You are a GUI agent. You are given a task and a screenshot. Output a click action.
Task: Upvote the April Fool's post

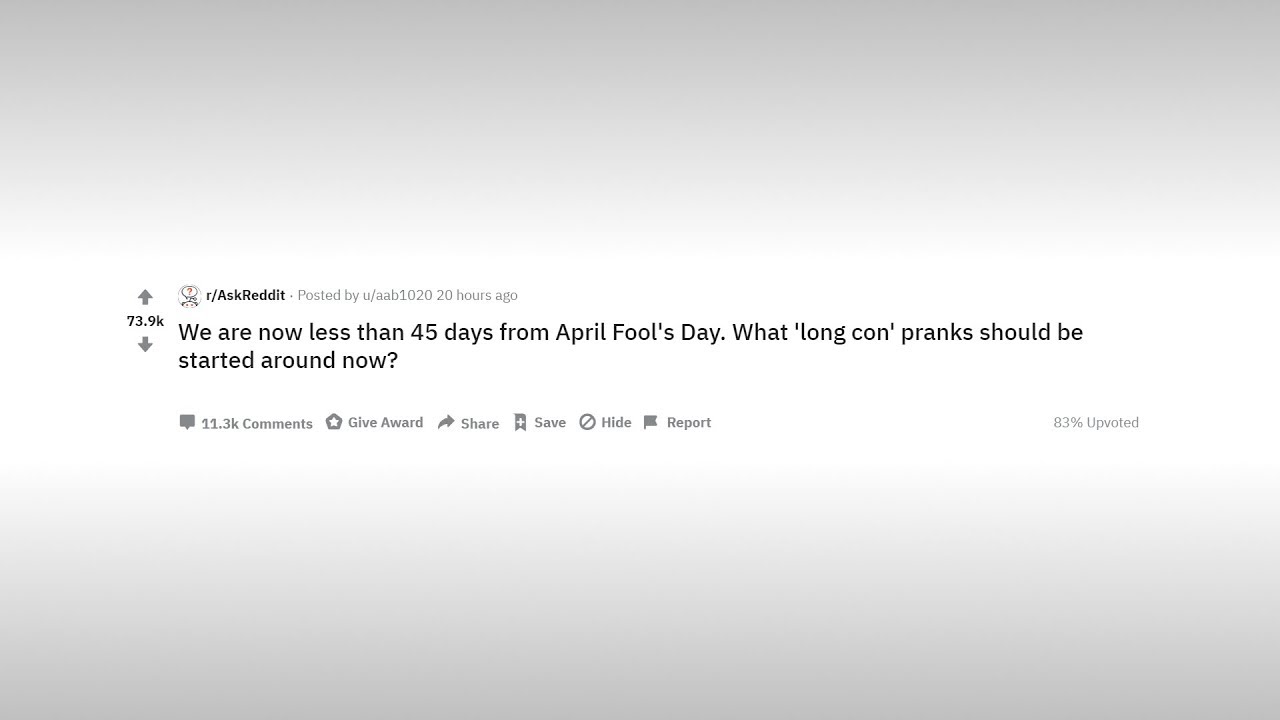tap(145, 297)
